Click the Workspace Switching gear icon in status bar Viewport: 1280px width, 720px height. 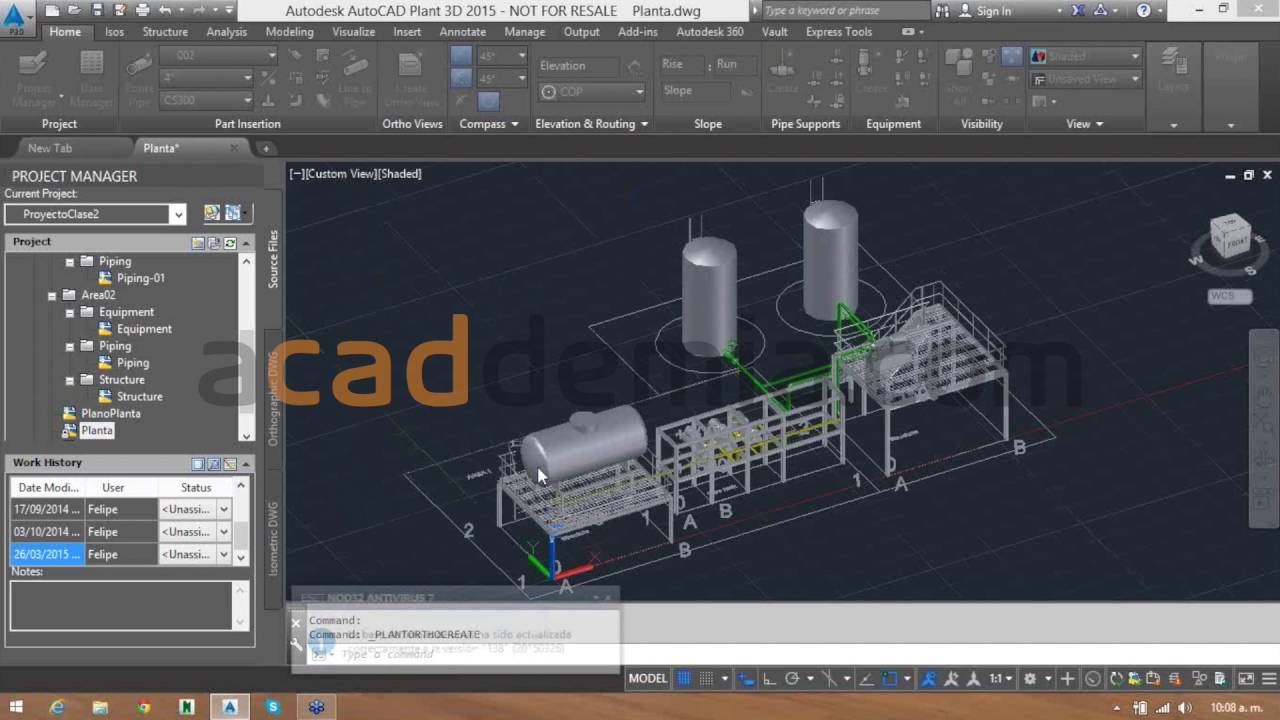1030,679
